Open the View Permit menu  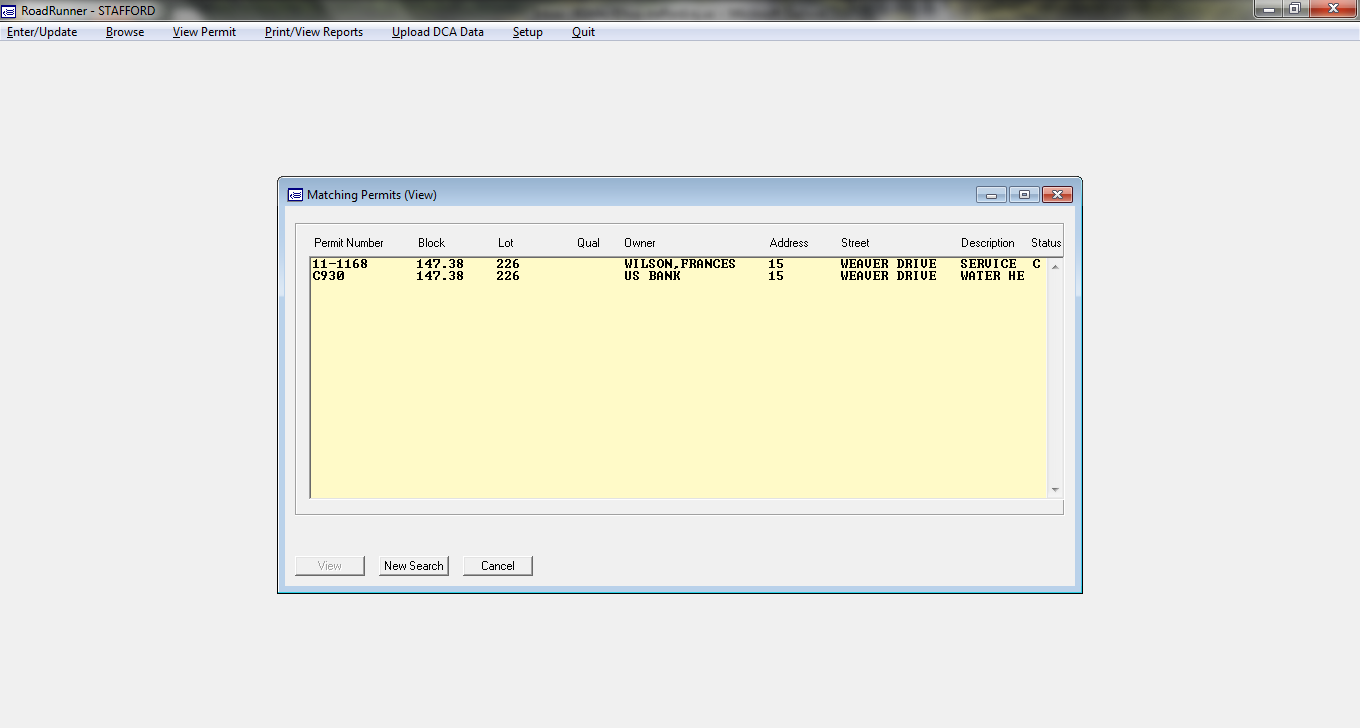204,32
